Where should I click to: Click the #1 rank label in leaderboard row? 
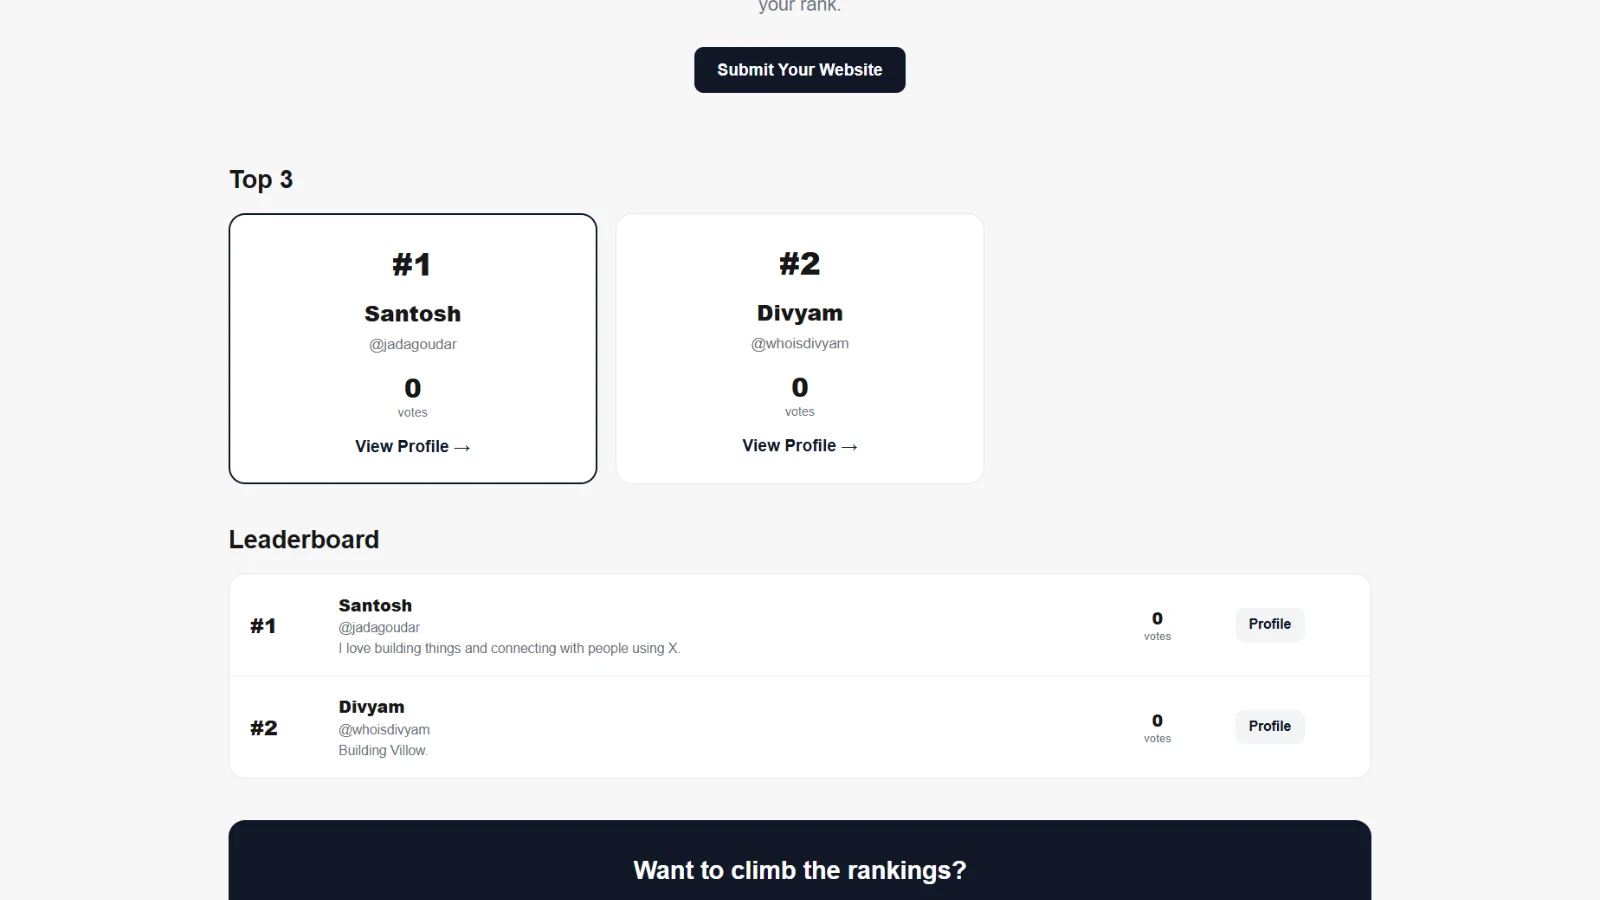pyautogui.click(x=263, y=626)
